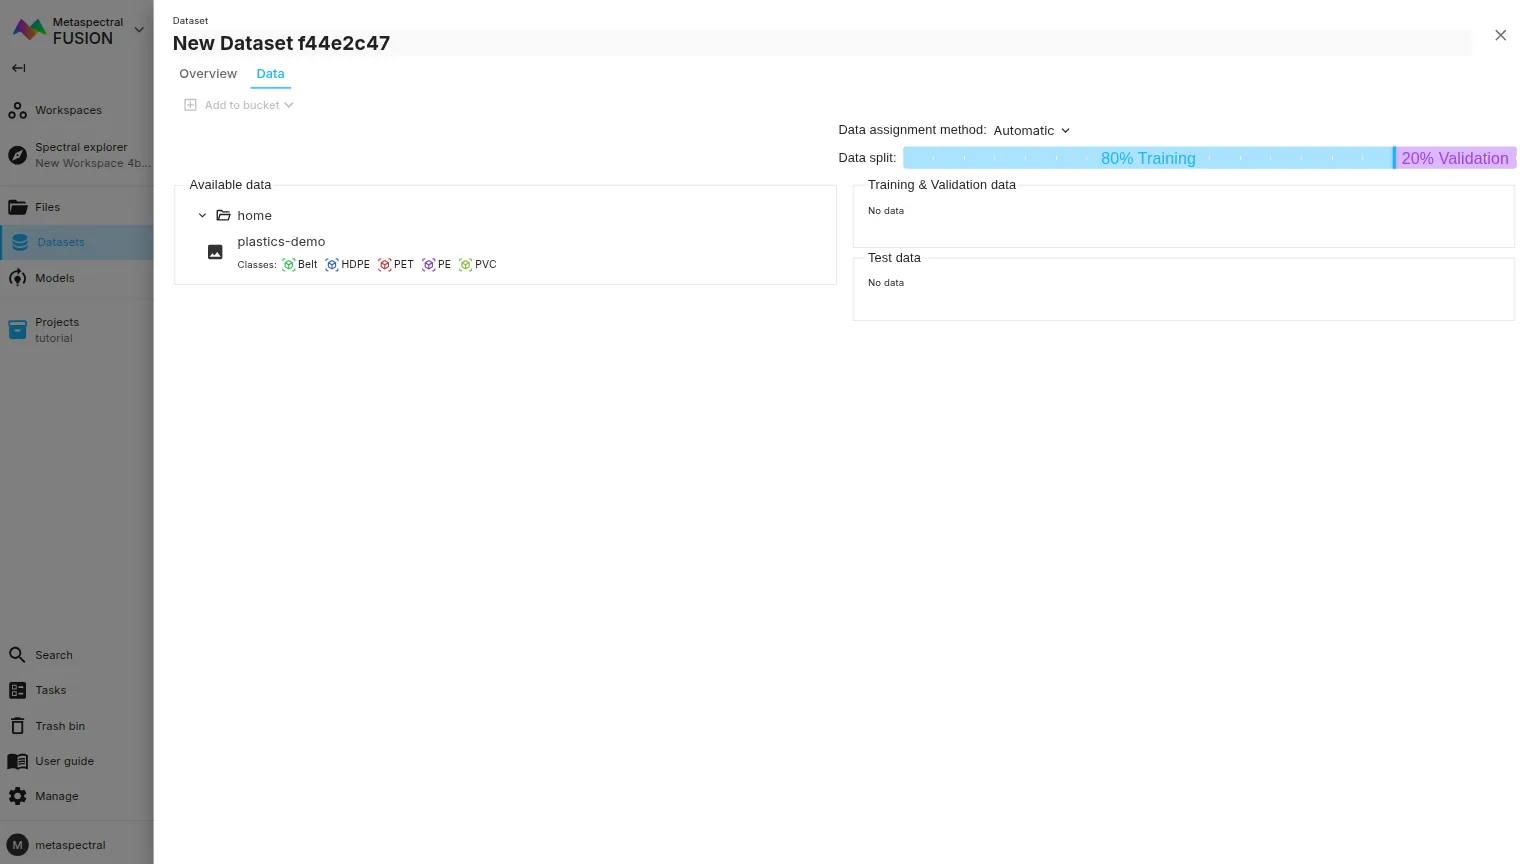Click the training/validation split slider handle

1393,158
